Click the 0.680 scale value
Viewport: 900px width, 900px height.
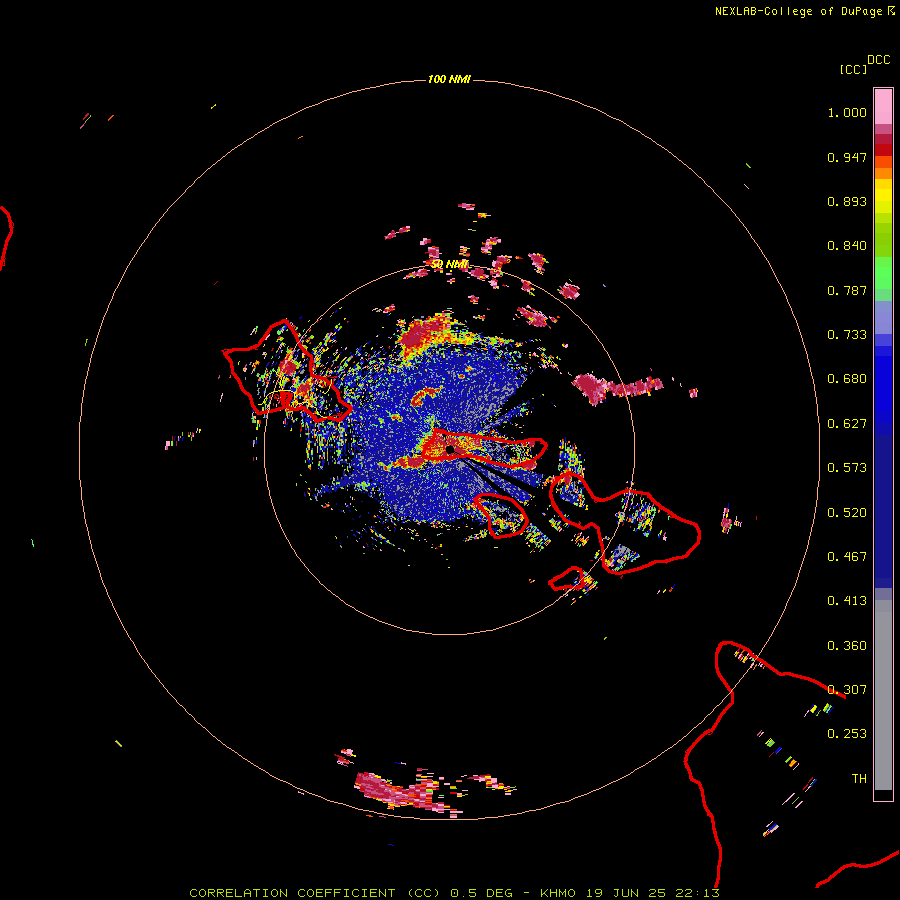click(847, 379)
